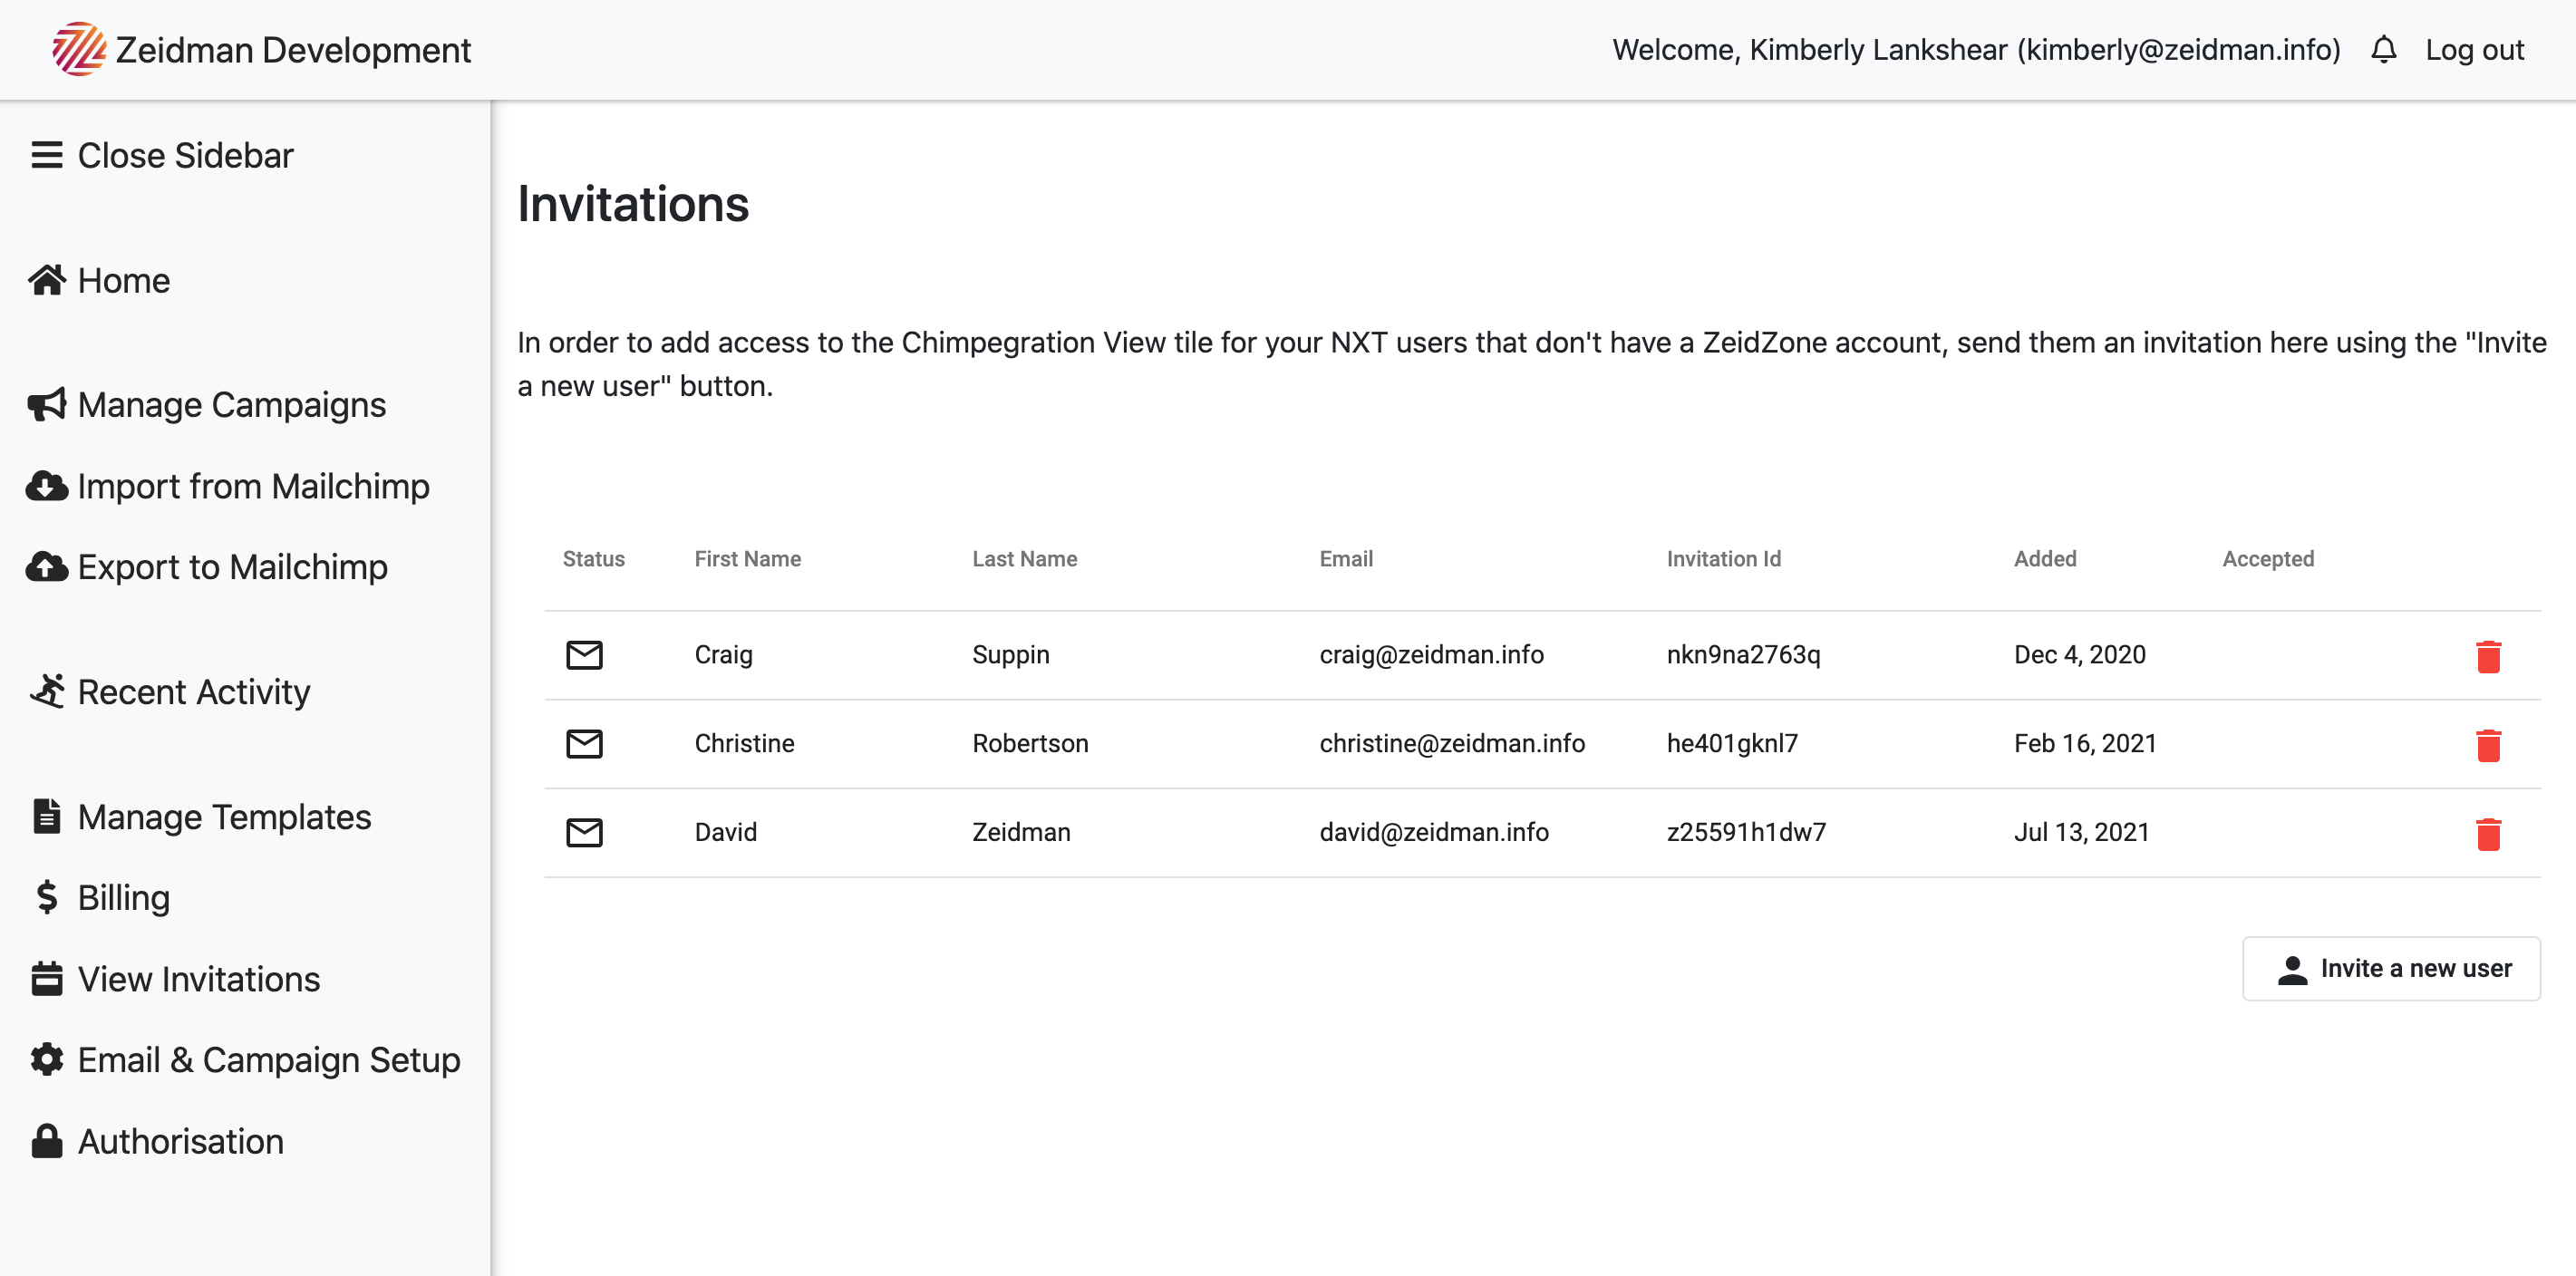The height and width of the screenshot is (1276, 2576).
Task: Click the envelope status icon for David
Action: (x=584, y=832)
